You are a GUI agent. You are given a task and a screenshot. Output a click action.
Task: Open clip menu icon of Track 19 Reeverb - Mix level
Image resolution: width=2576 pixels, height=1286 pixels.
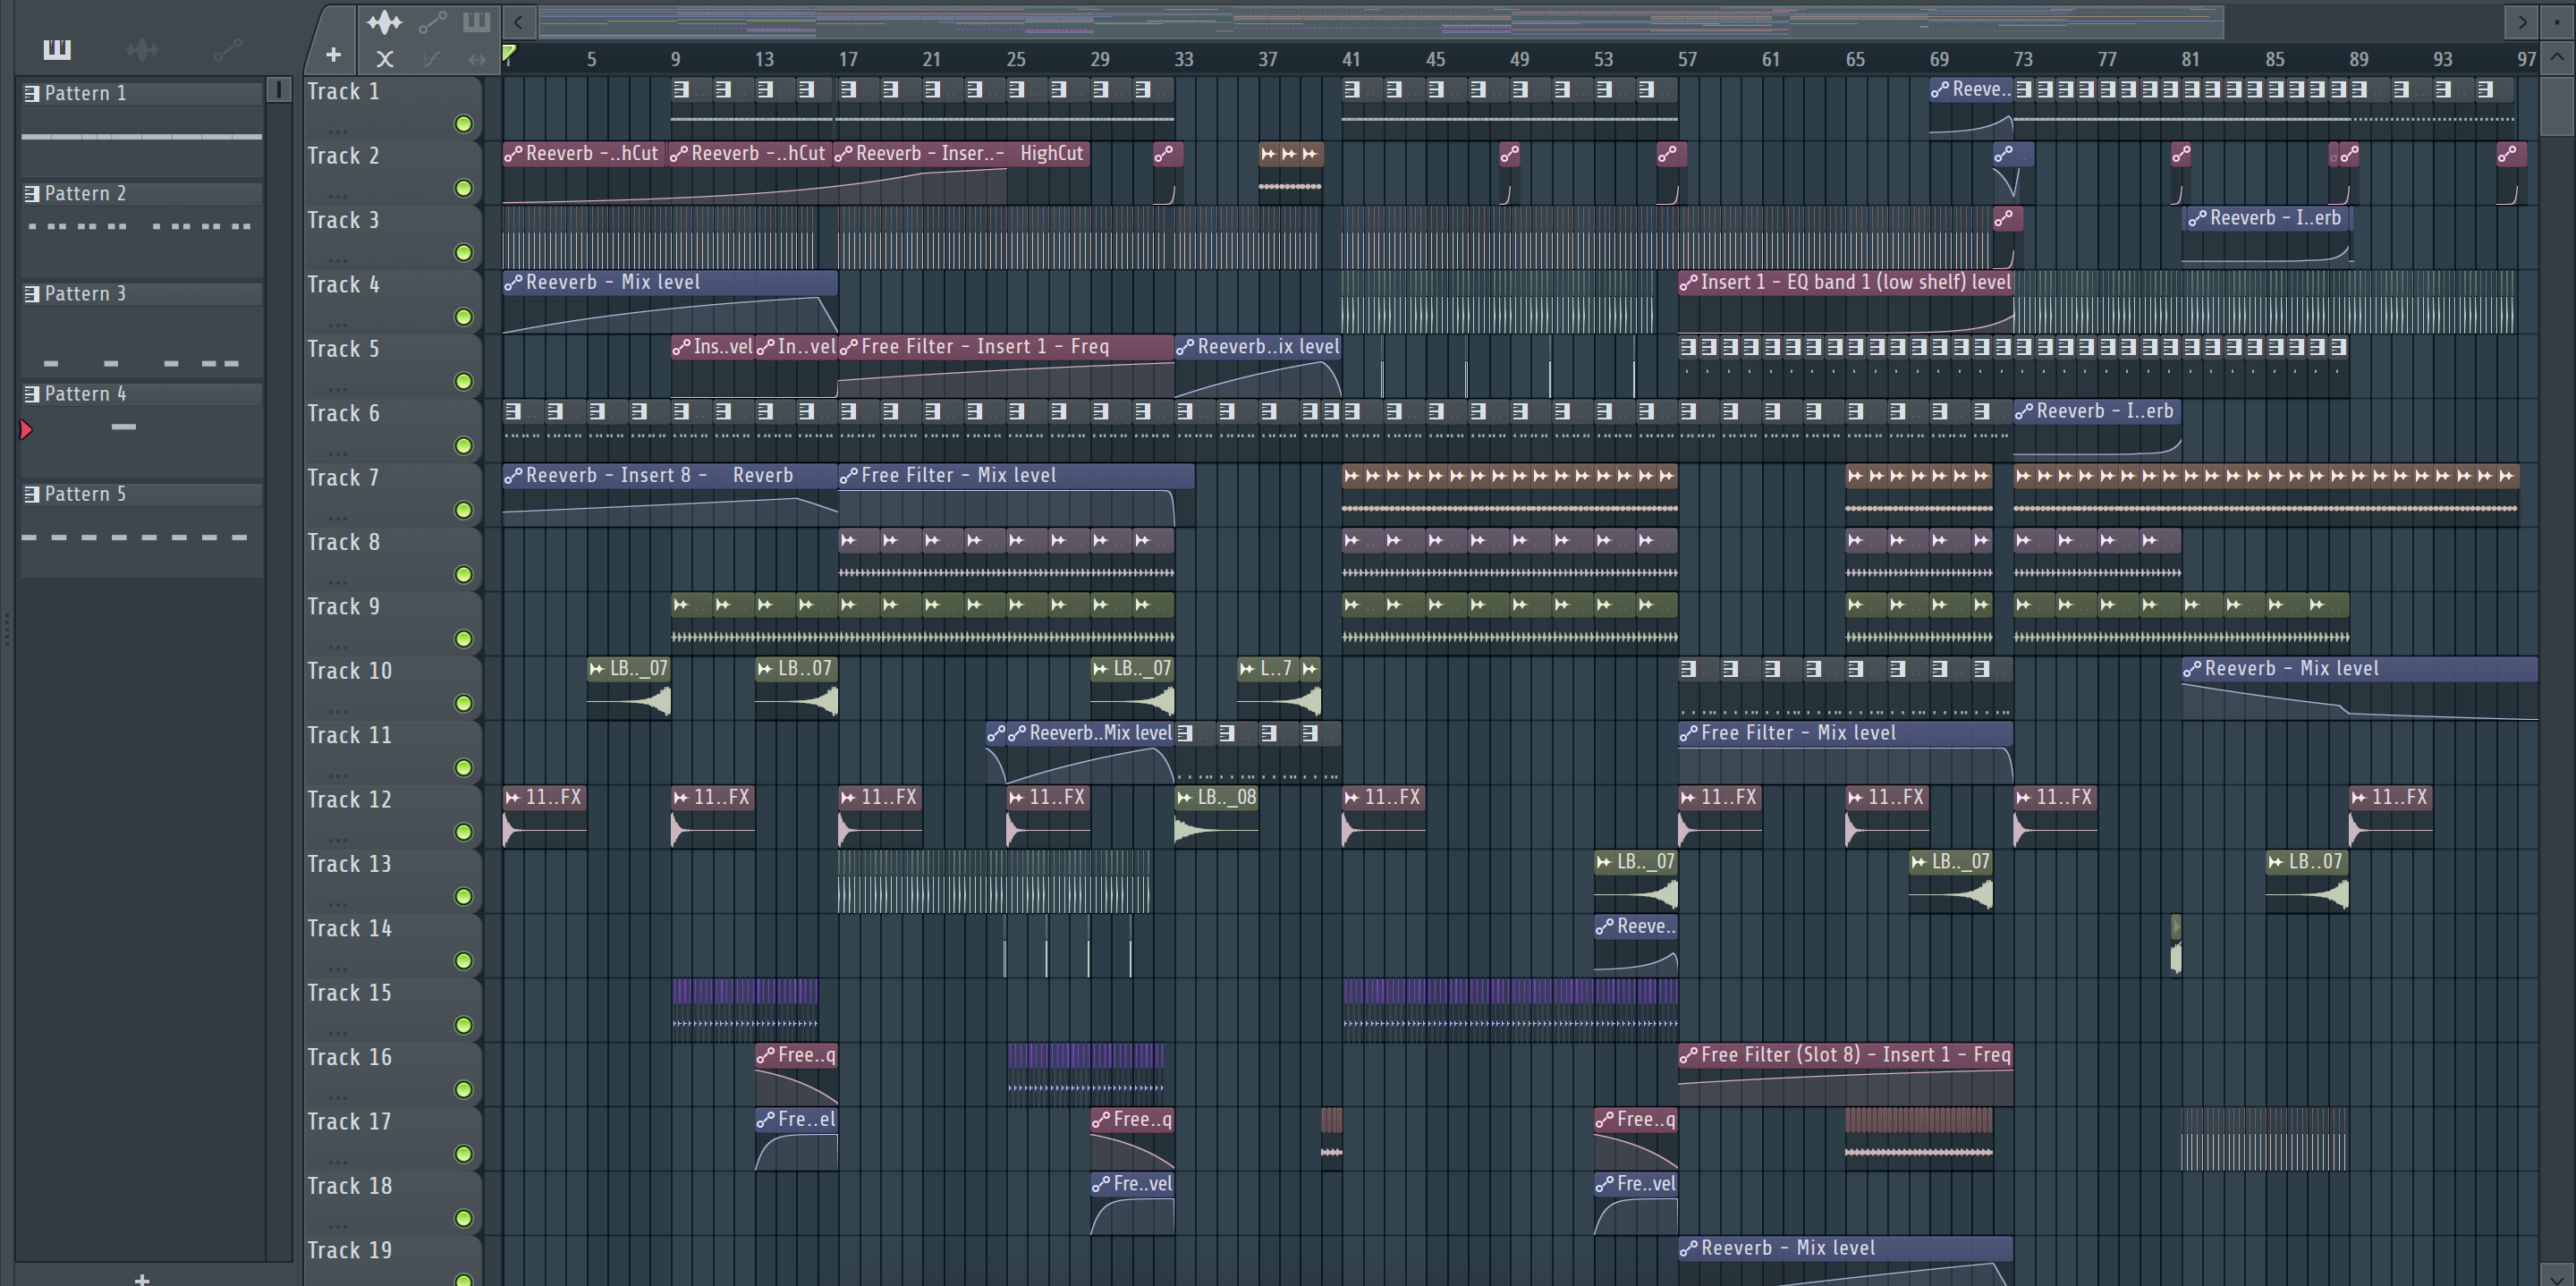click(x=1688, y=1248)
